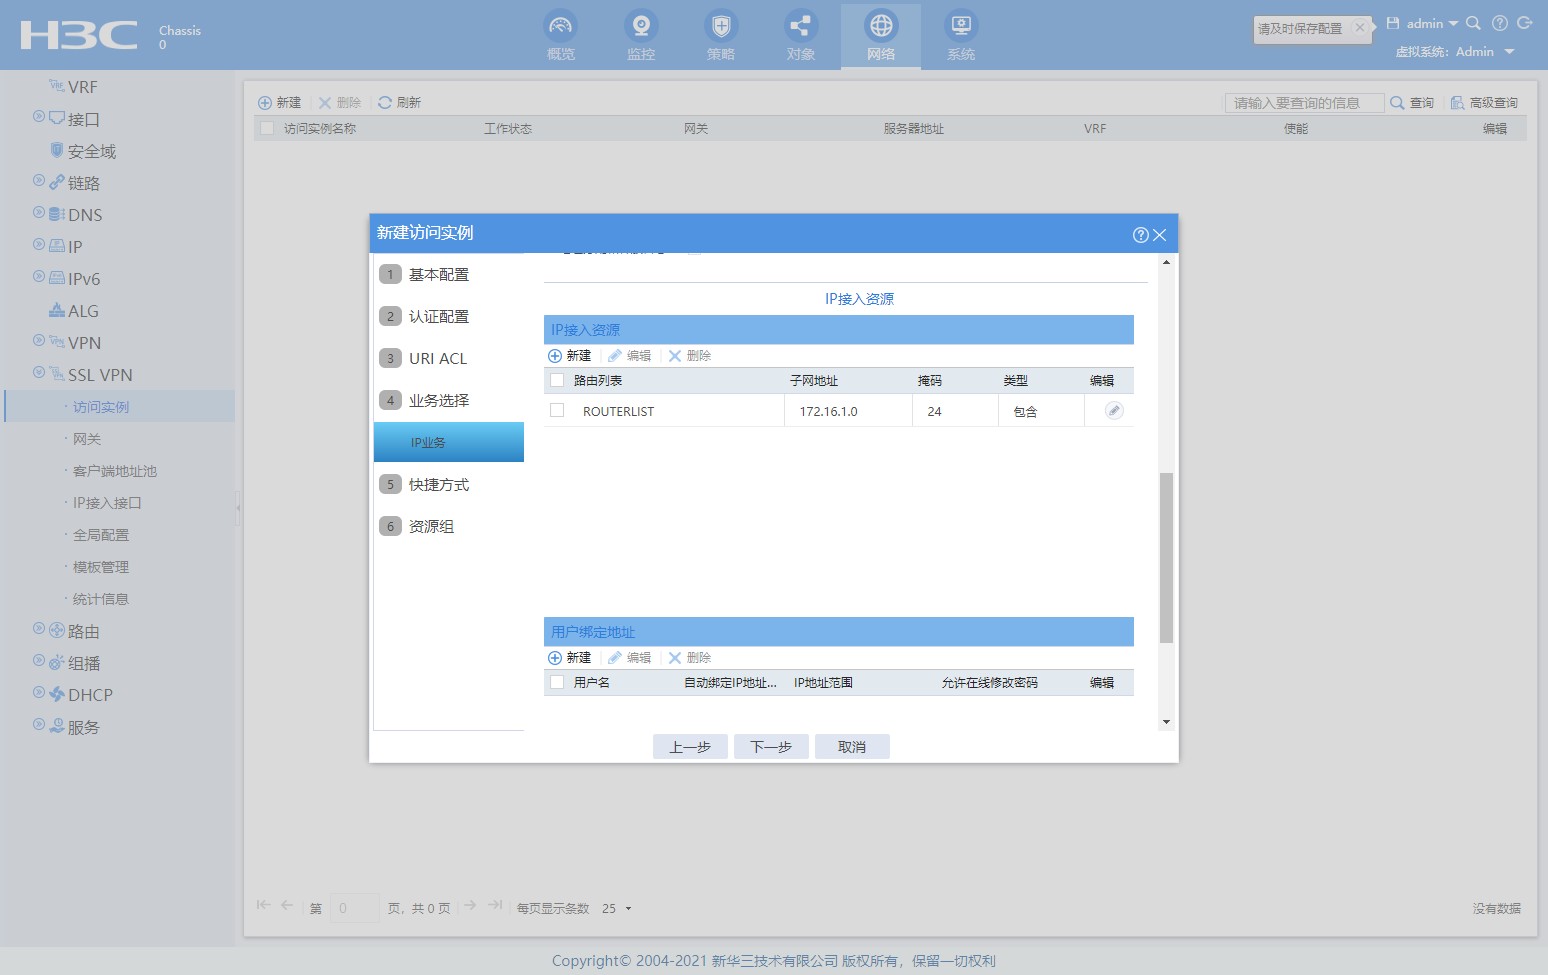
Task: Open 网关 under SSL VPN
Action: [x=87, y=439]
